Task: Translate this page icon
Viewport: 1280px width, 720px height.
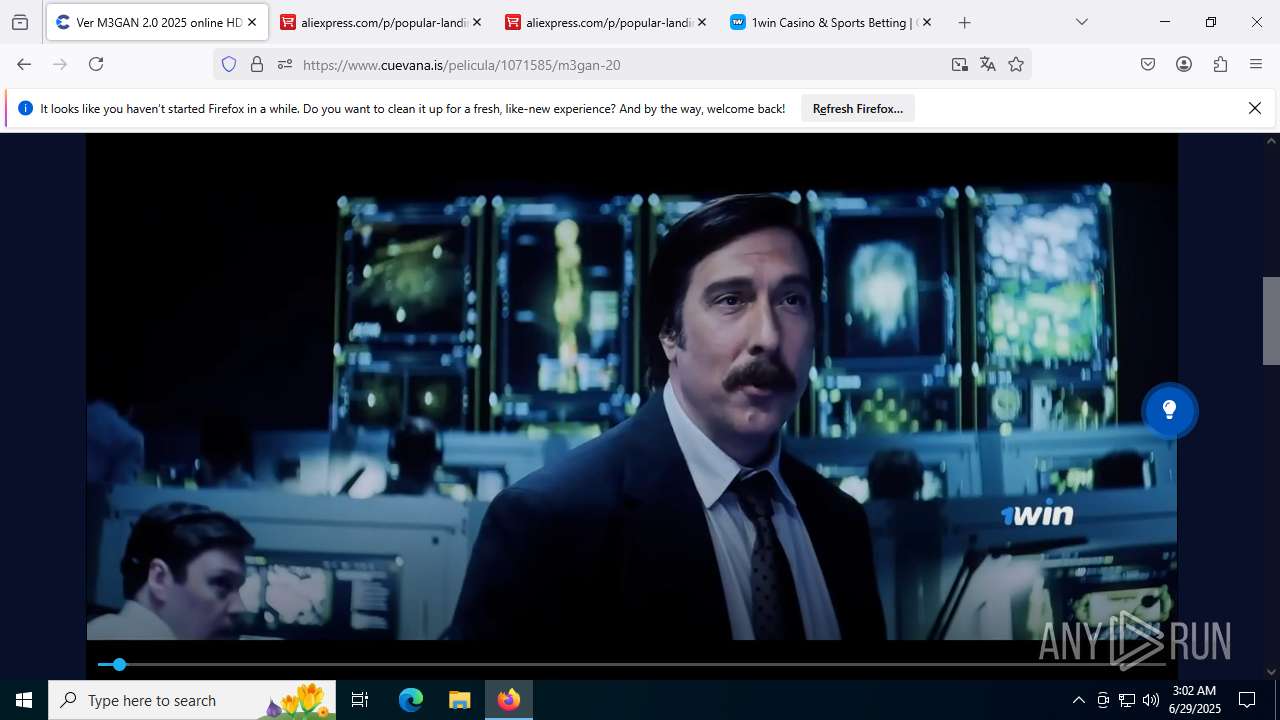Action: tap(988, 64)
